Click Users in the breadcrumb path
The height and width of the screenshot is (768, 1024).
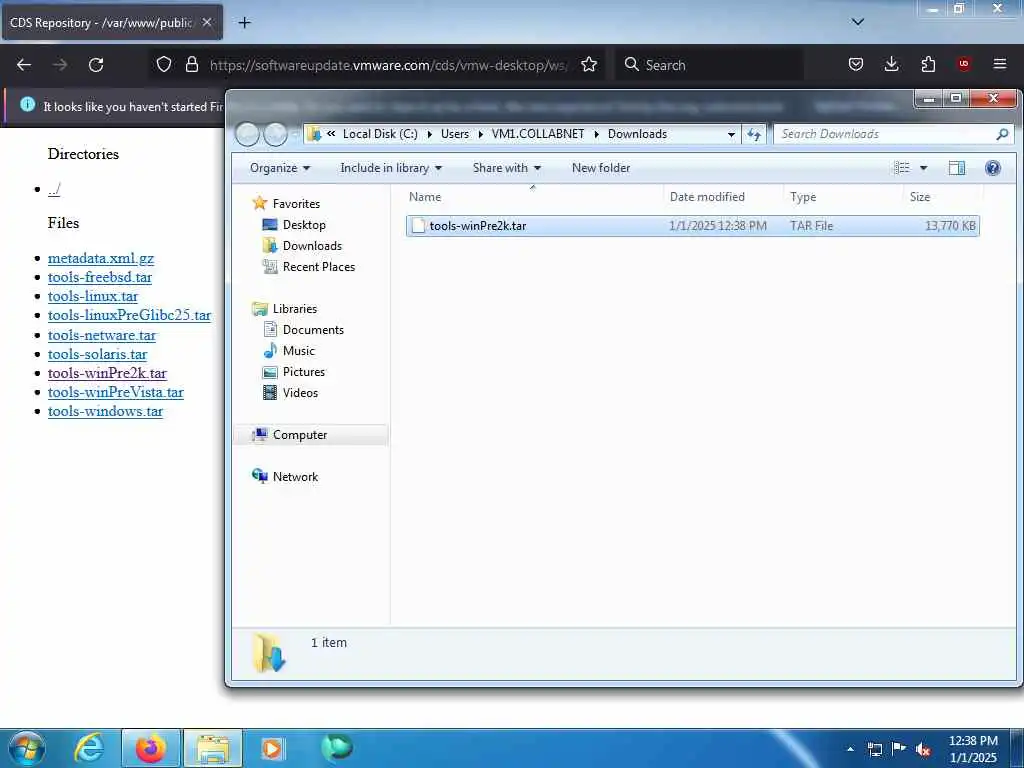tap(455, 134)
